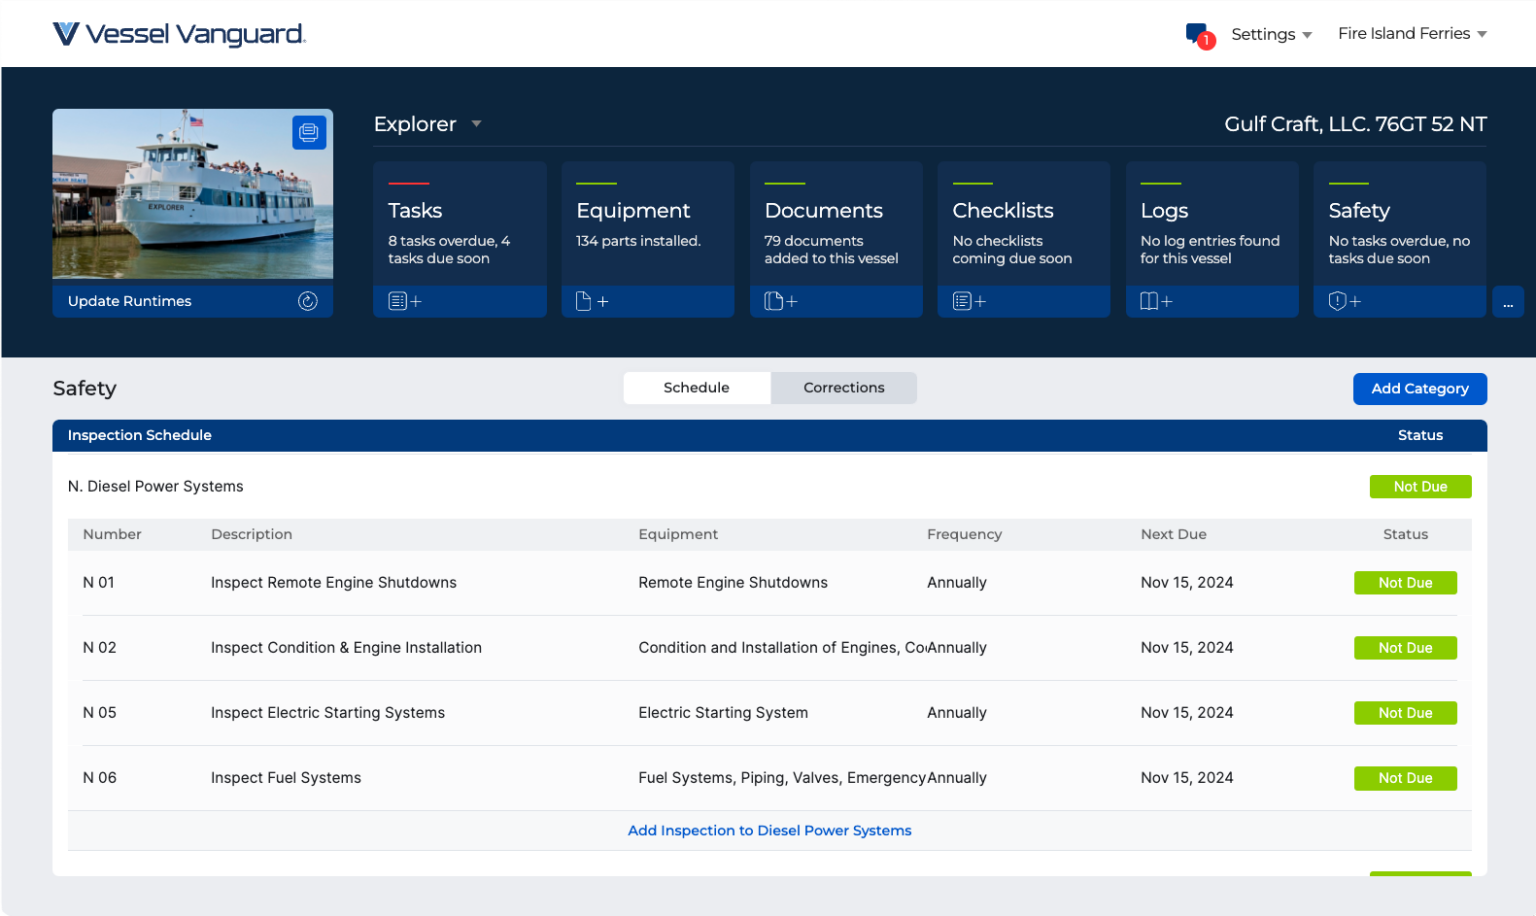Click the Explorer vessel thumbnail photo

(x=192, y=193)
